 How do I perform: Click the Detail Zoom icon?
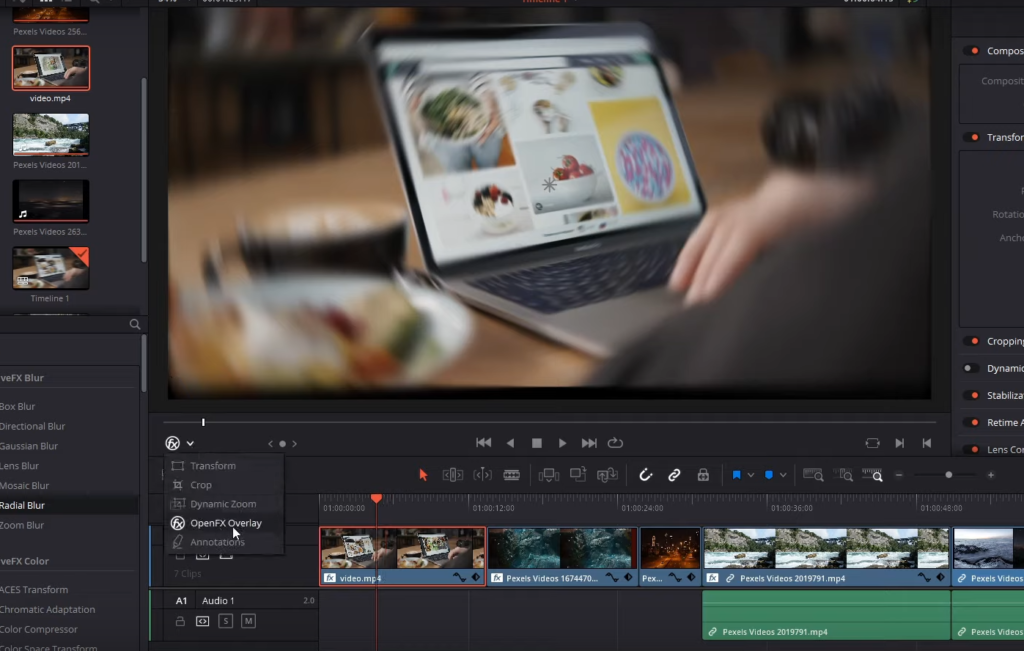(x=843, y=475)
